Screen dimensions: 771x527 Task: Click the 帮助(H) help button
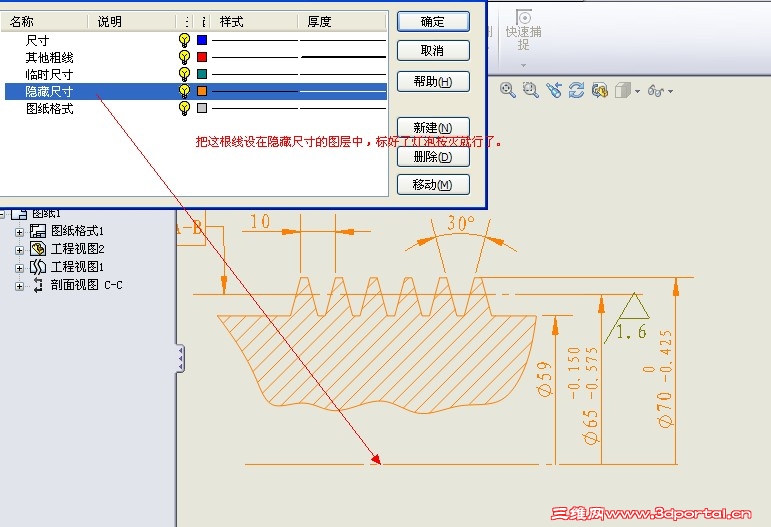pyautogui.click(x=433, y=82)
